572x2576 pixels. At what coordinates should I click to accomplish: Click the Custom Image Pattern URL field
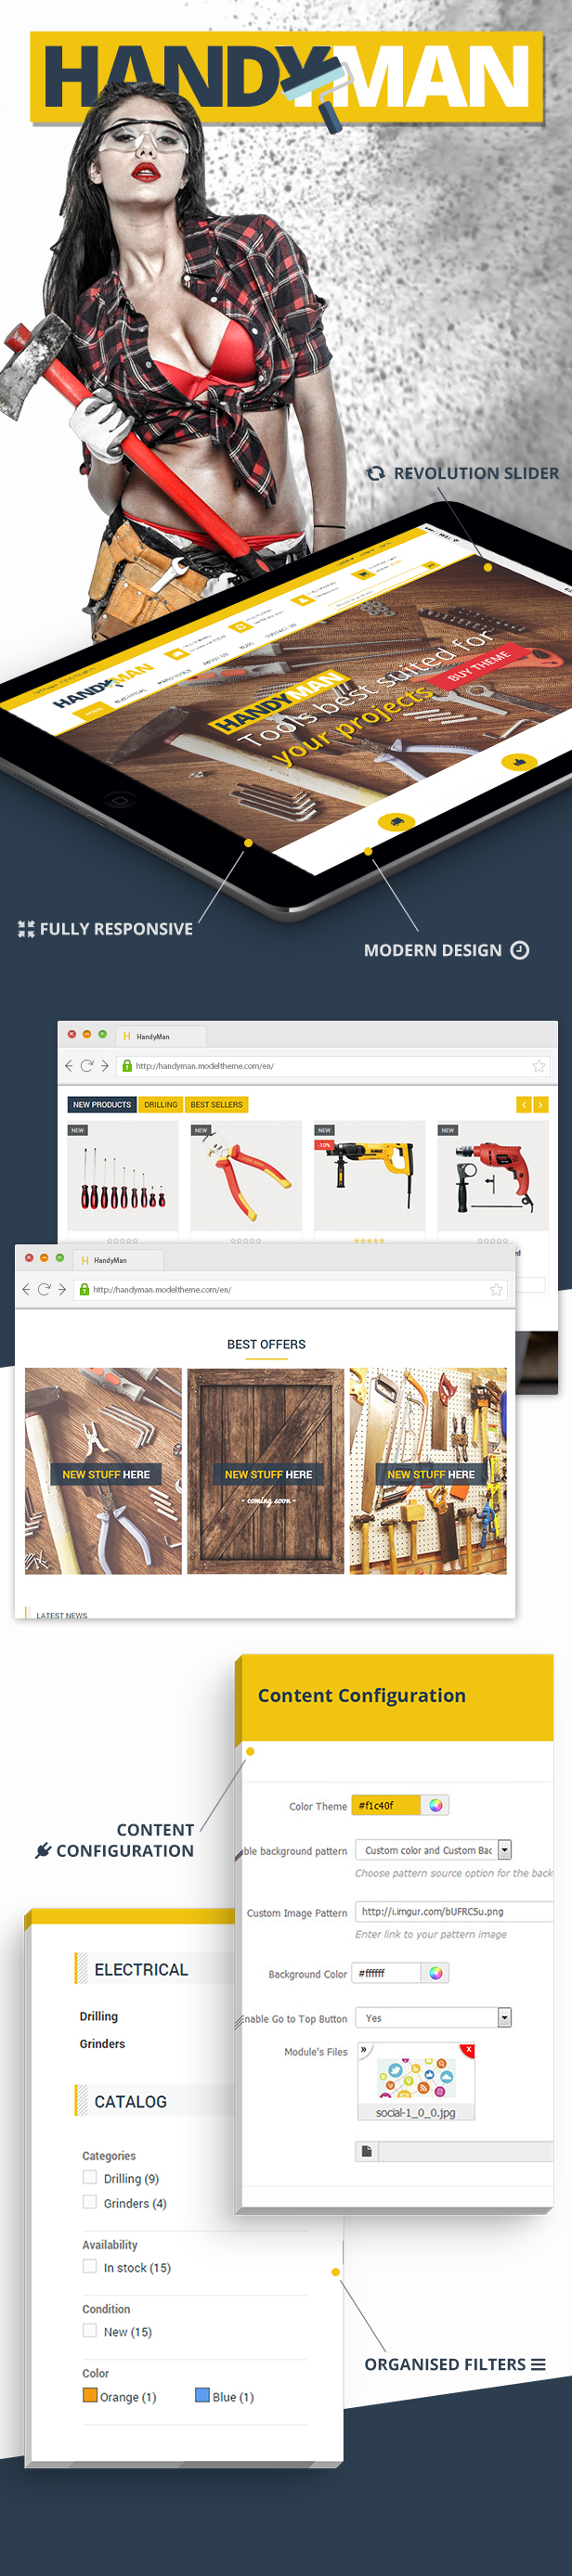click(x=454, y=1911)
